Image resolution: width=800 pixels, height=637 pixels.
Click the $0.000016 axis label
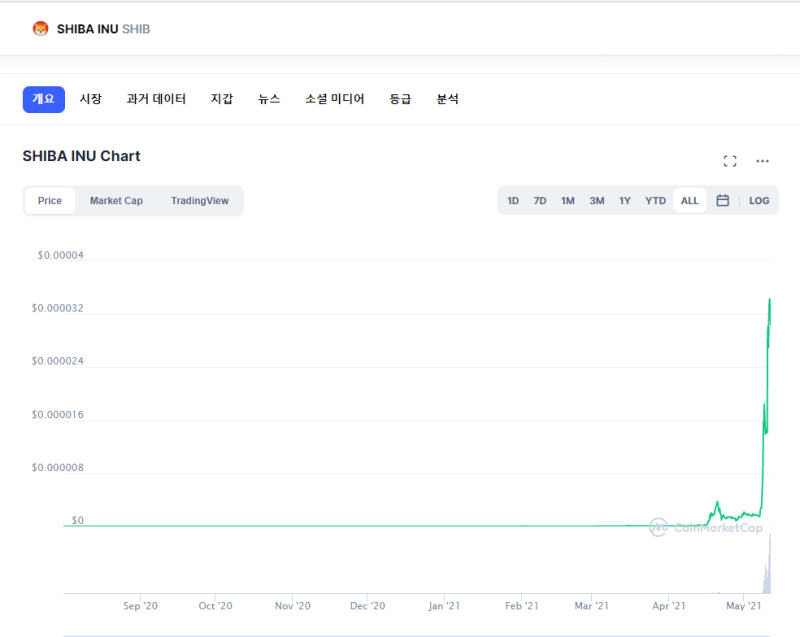[x=57, y=415]
